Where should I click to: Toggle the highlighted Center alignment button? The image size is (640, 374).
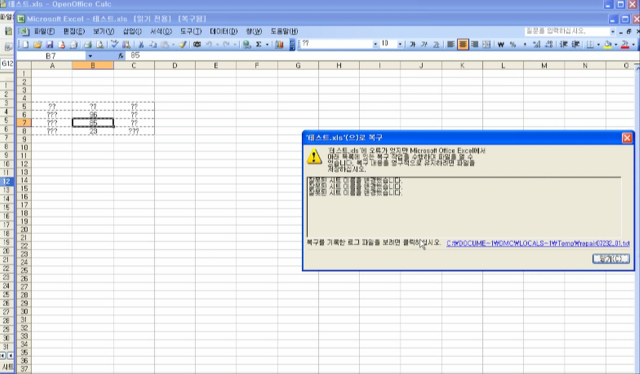[x=463, y=44]
